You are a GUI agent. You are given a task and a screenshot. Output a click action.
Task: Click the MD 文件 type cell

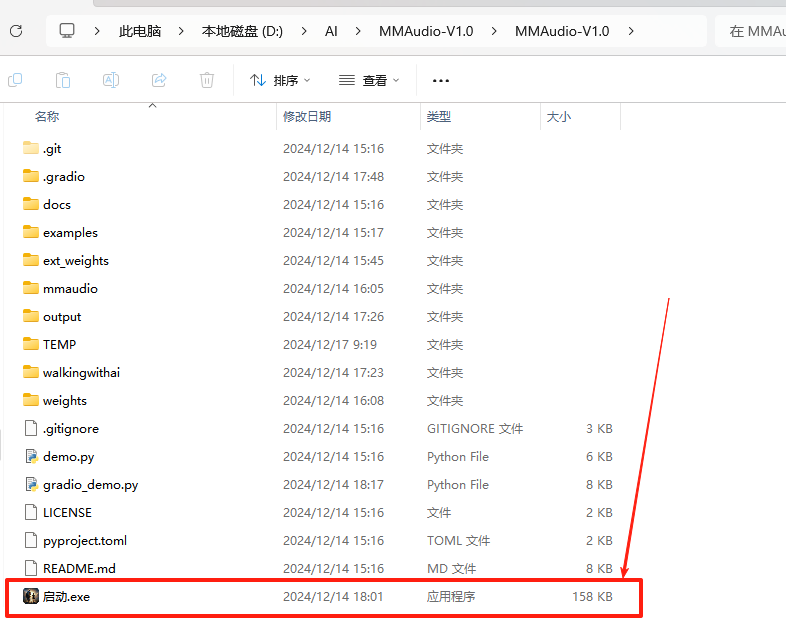click(x=451, y=569)
